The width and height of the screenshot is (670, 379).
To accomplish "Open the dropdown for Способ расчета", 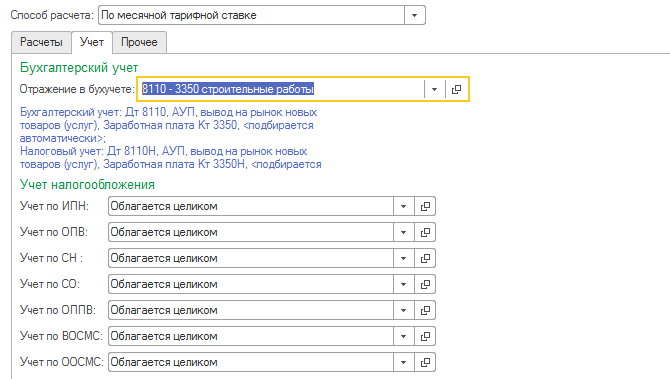I will point(414,15).
